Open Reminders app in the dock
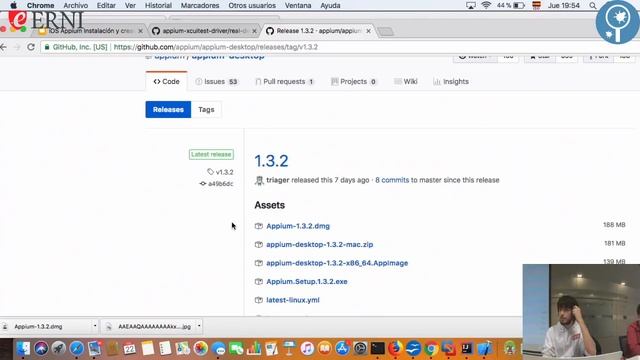The image size is (640, 360). pos(165,349)
